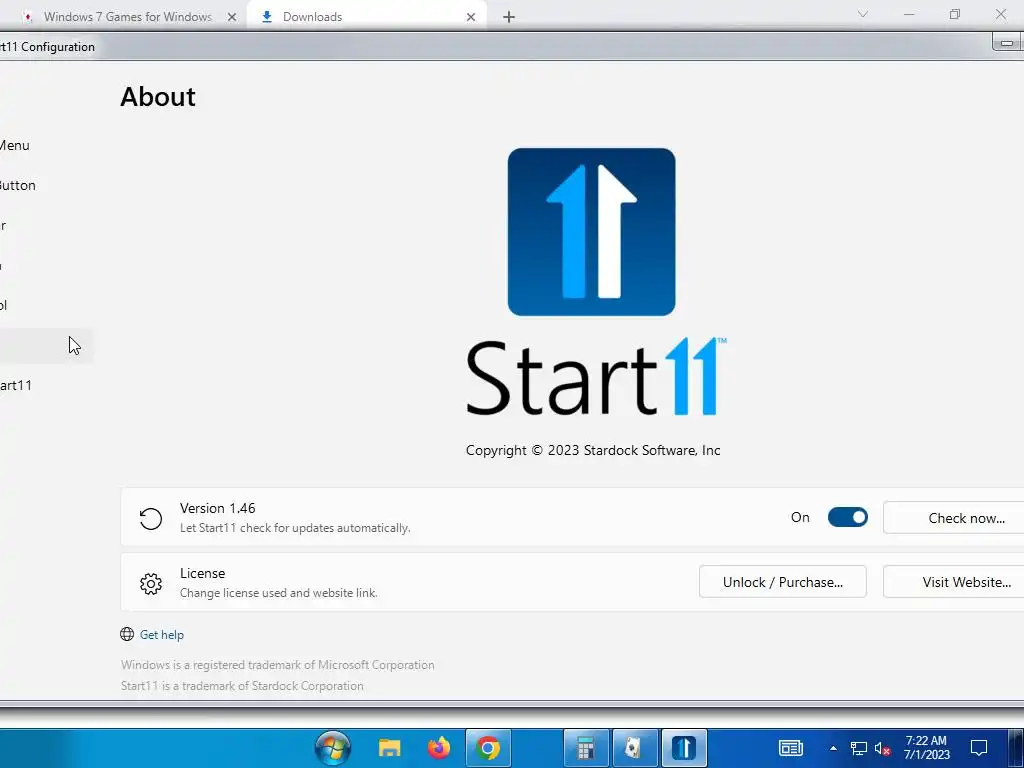
Task: Expand the tab search chevron in browser
Action: [x=863, y=14]
